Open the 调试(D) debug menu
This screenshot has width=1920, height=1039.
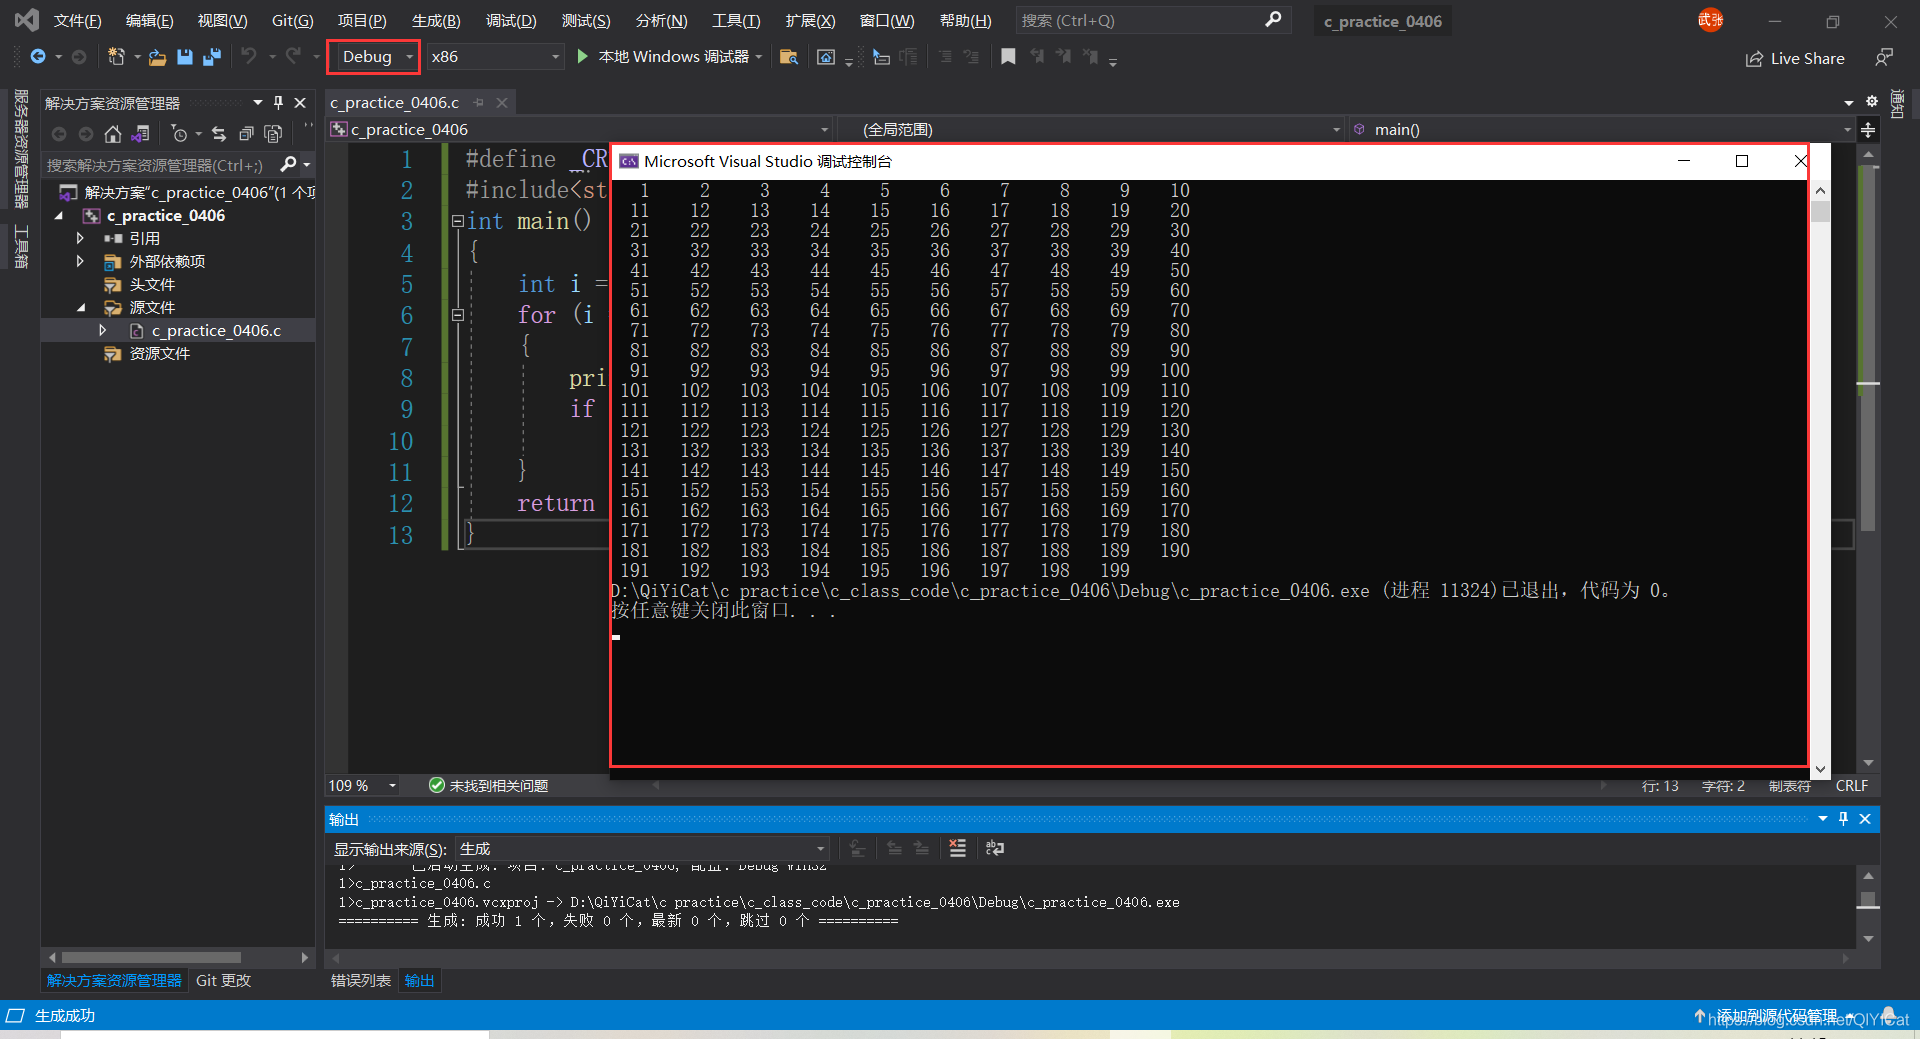point(511,21)
